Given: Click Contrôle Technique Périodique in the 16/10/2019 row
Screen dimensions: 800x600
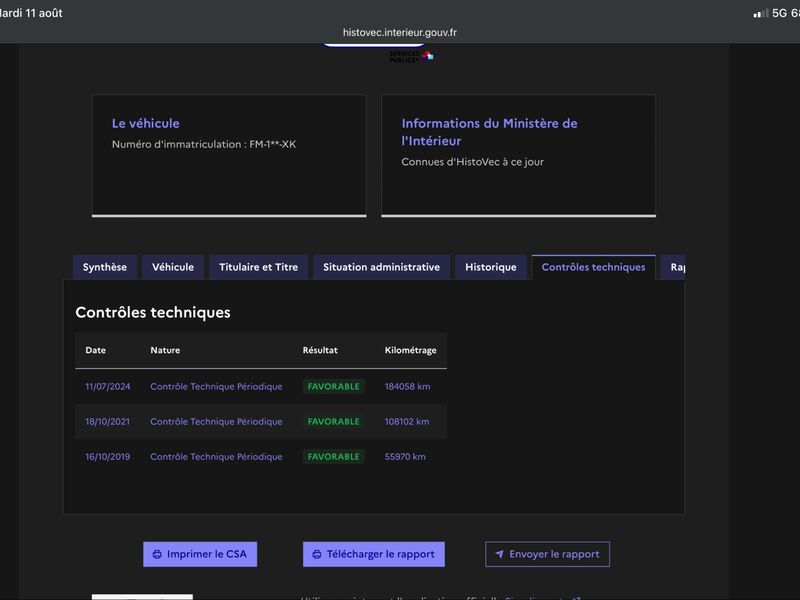Looking at the screenshot, I should pos(216,457).
